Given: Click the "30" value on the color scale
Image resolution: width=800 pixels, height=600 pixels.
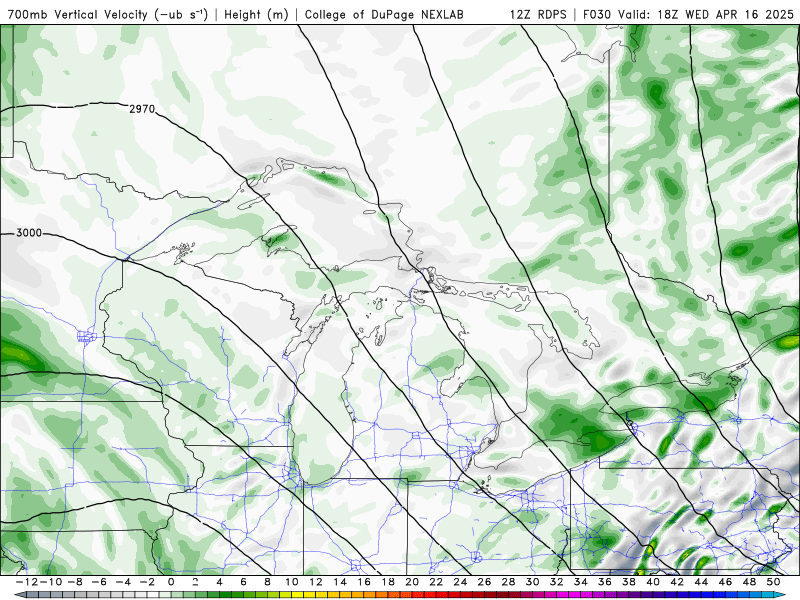Looking at the screenshot, I should pyautogui.click(x=532, y=582).
